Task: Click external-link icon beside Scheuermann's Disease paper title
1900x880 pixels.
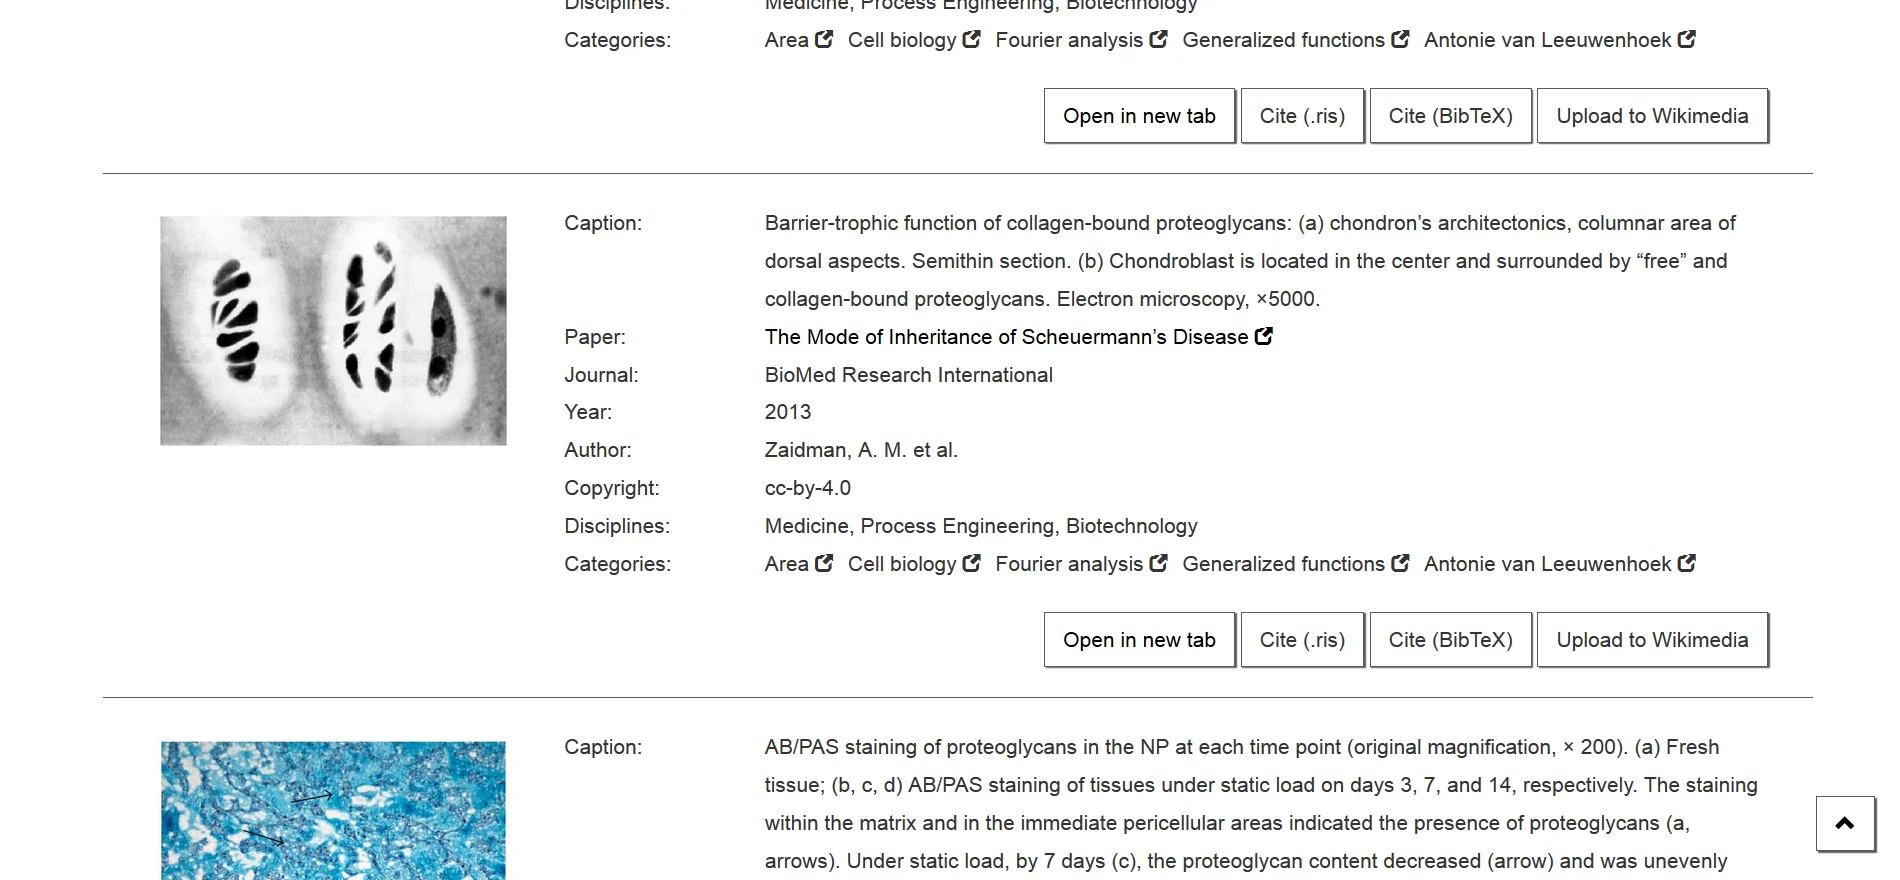Action: pos(1264,337)
